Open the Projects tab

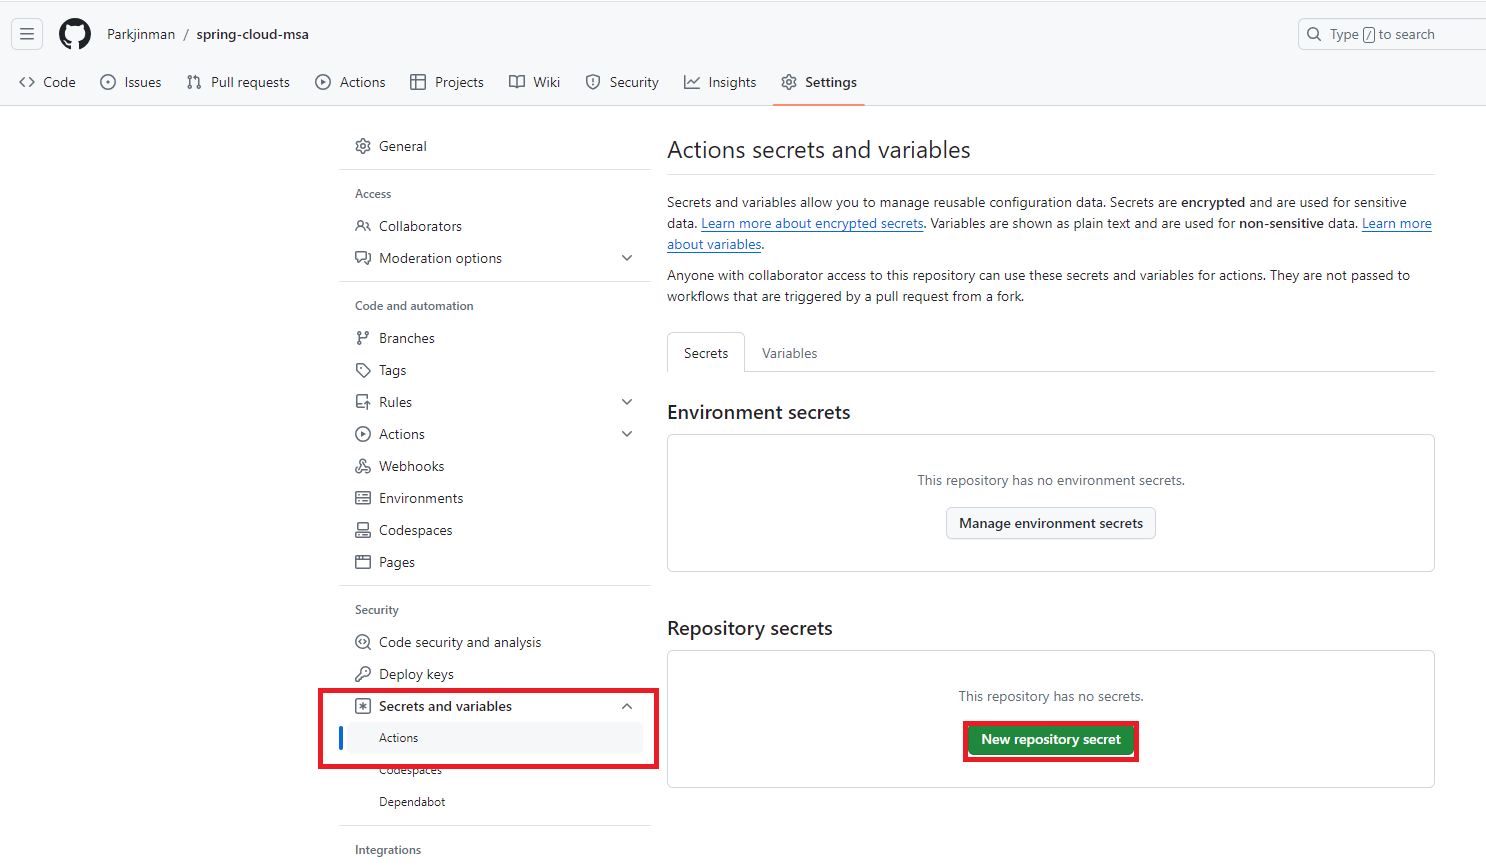click(447, 82)
